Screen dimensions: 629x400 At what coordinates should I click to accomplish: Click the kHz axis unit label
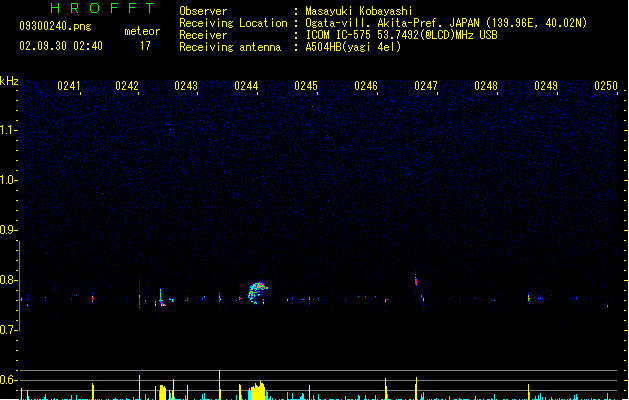[9, 81]
